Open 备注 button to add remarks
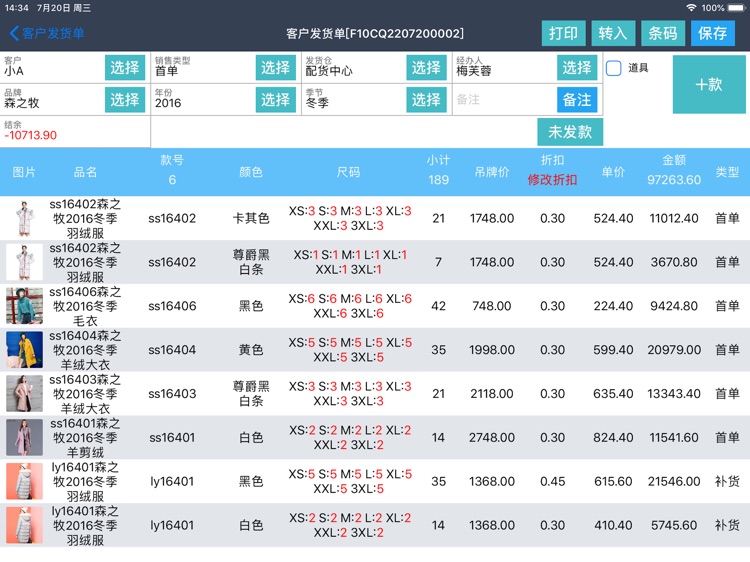This screenshot has height=562, width=750. click(x=577, y=99)
